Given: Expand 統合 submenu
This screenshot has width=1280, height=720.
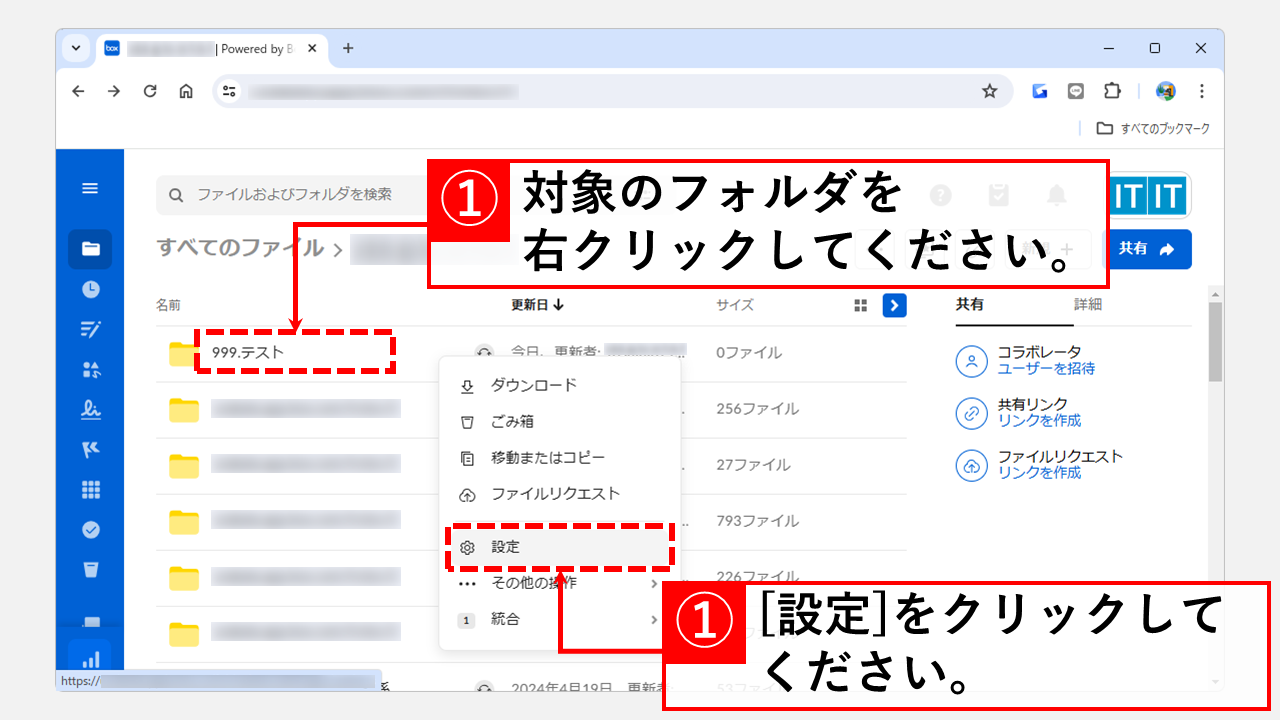Looking at the screenshot, I should (560, 620).
